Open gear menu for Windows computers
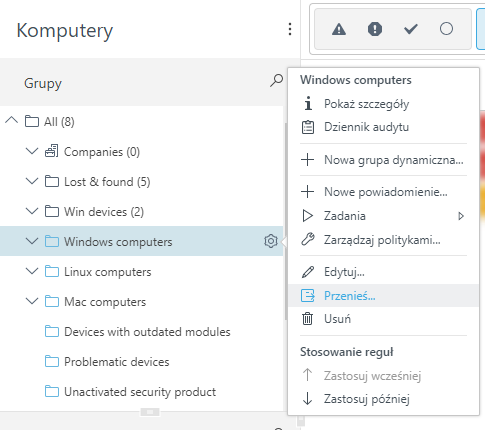 271,241
